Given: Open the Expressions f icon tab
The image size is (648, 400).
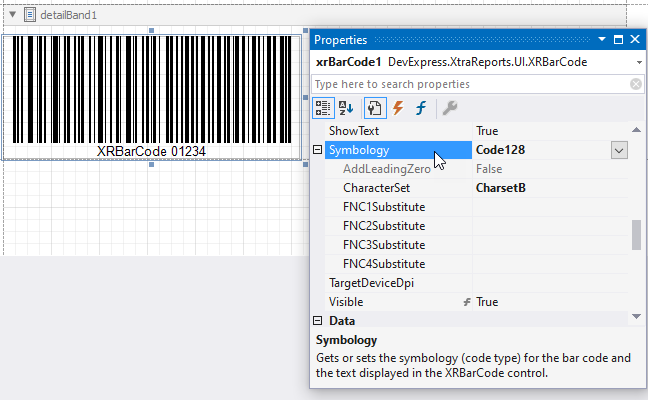Looking at the screenshot, I should (x=421, y=108).
